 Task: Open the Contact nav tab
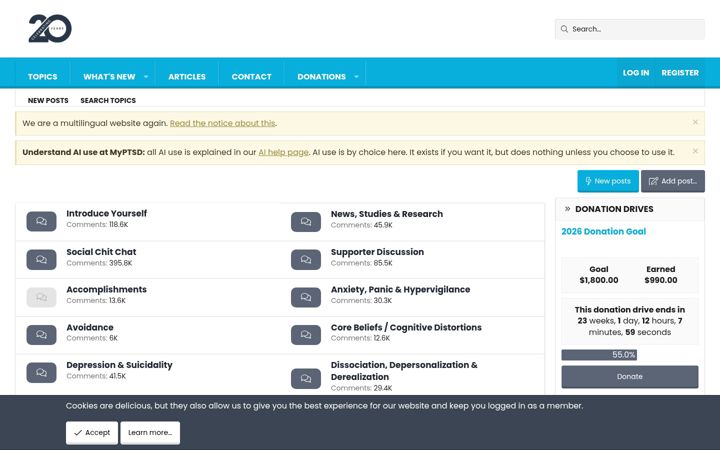pos(252,77)
